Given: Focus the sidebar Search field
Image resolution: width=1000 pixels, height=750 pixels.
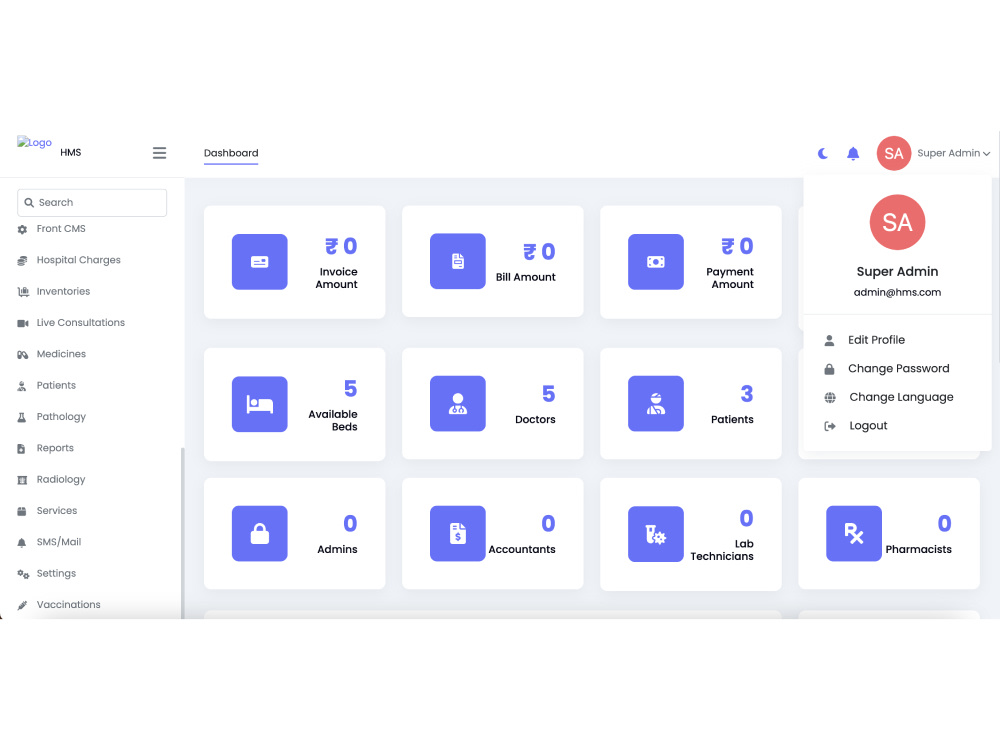Looking at the screenshot, I should (92, 202).
